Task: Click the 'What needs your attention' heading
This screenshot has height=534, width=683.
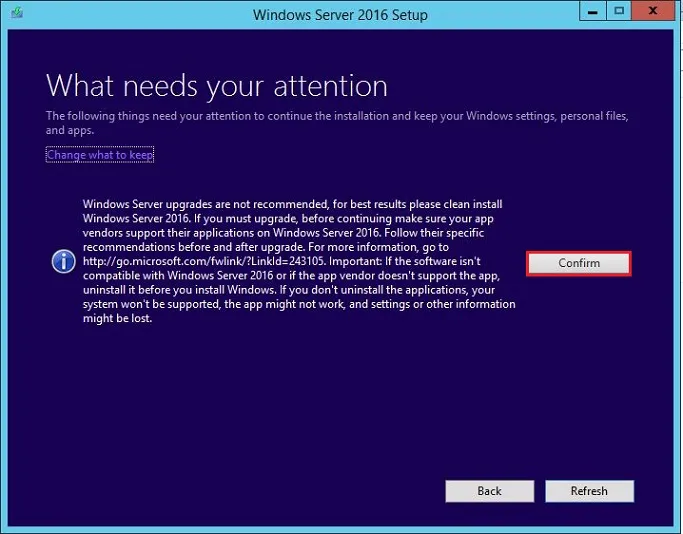Action: click(x=217, y=86)
